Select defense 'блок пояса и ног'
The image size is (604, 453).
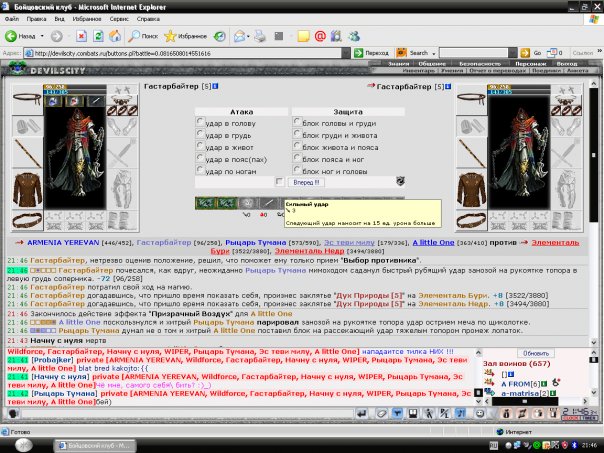297,158
